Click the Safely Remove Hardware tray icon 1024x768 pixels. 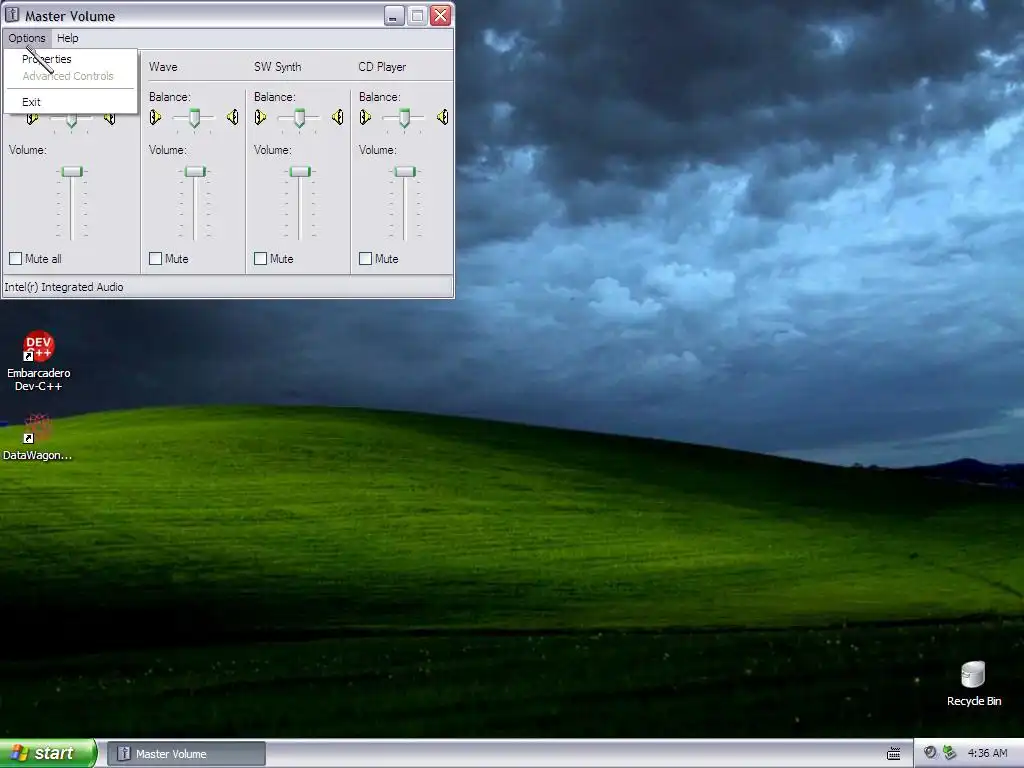[x=950, y=753]
